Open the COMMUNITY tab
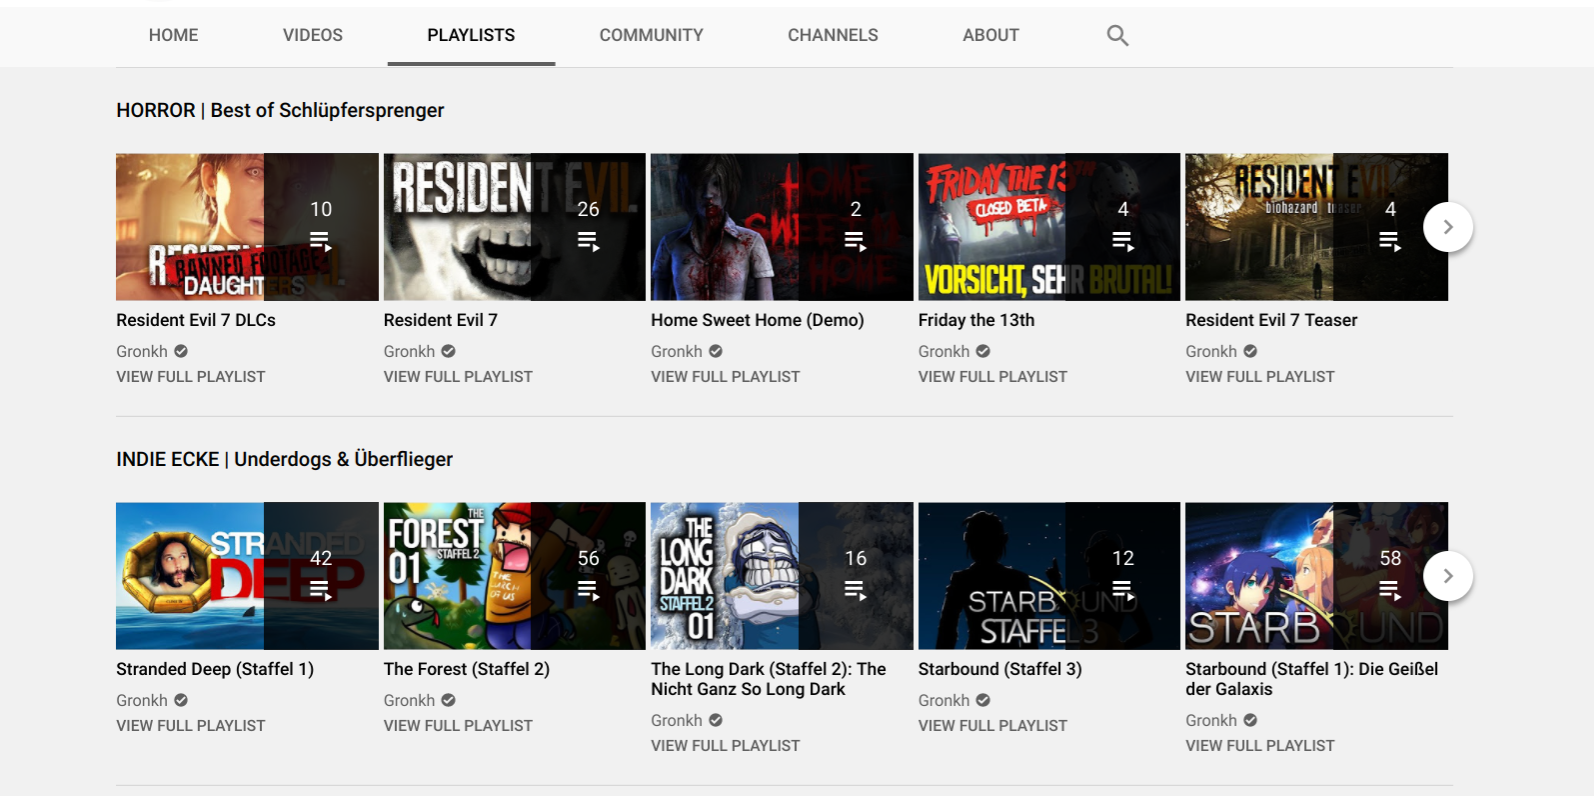This screenshot has width=1594, height=796. (x=651, y=35)
